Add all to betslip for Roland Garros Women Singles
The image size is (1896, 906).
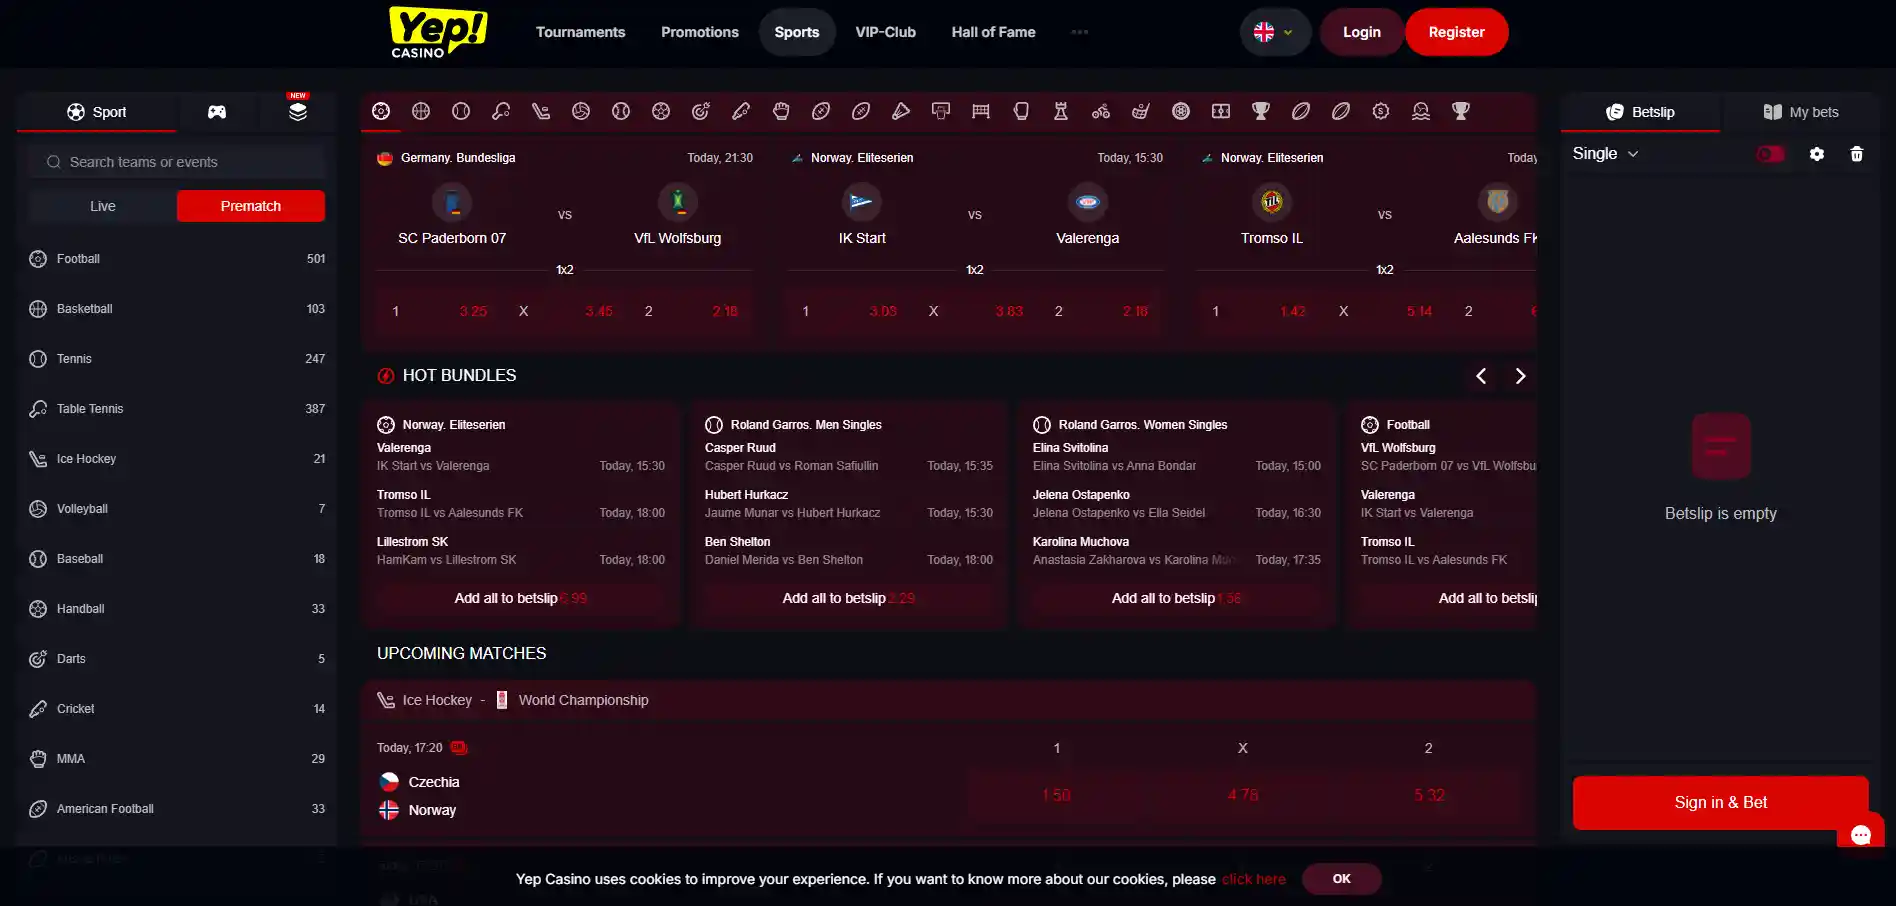tap(1177, 598)
